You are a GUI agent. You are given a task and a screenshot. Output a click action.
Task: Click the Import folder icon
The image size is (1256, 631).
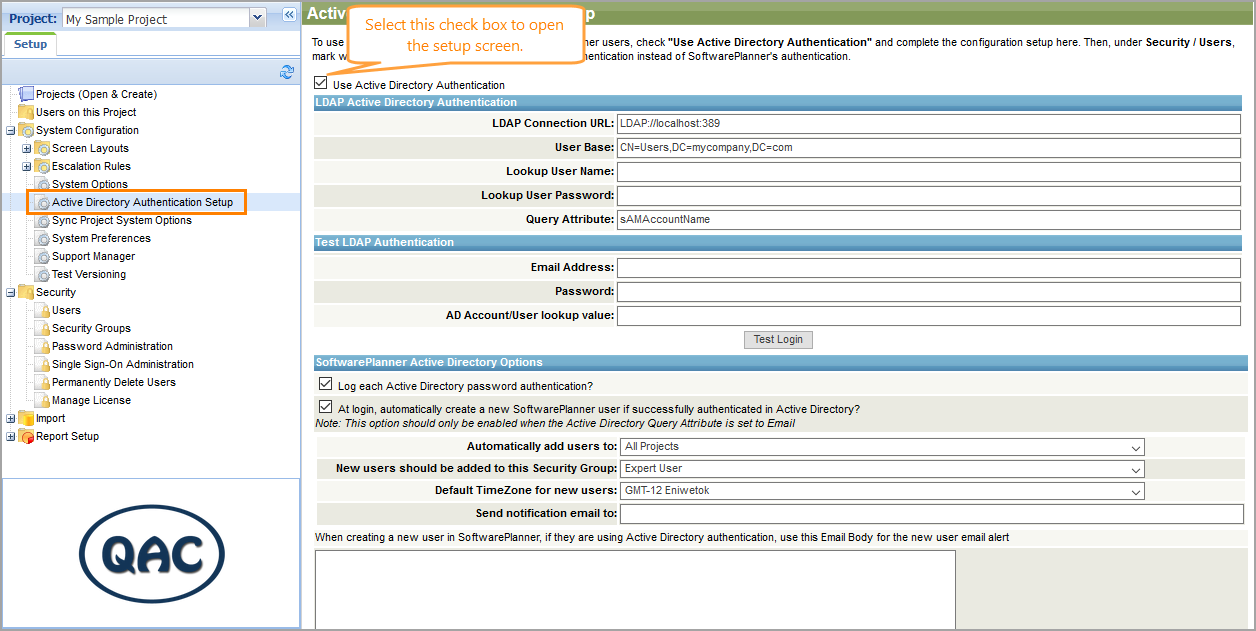[26, 418]
